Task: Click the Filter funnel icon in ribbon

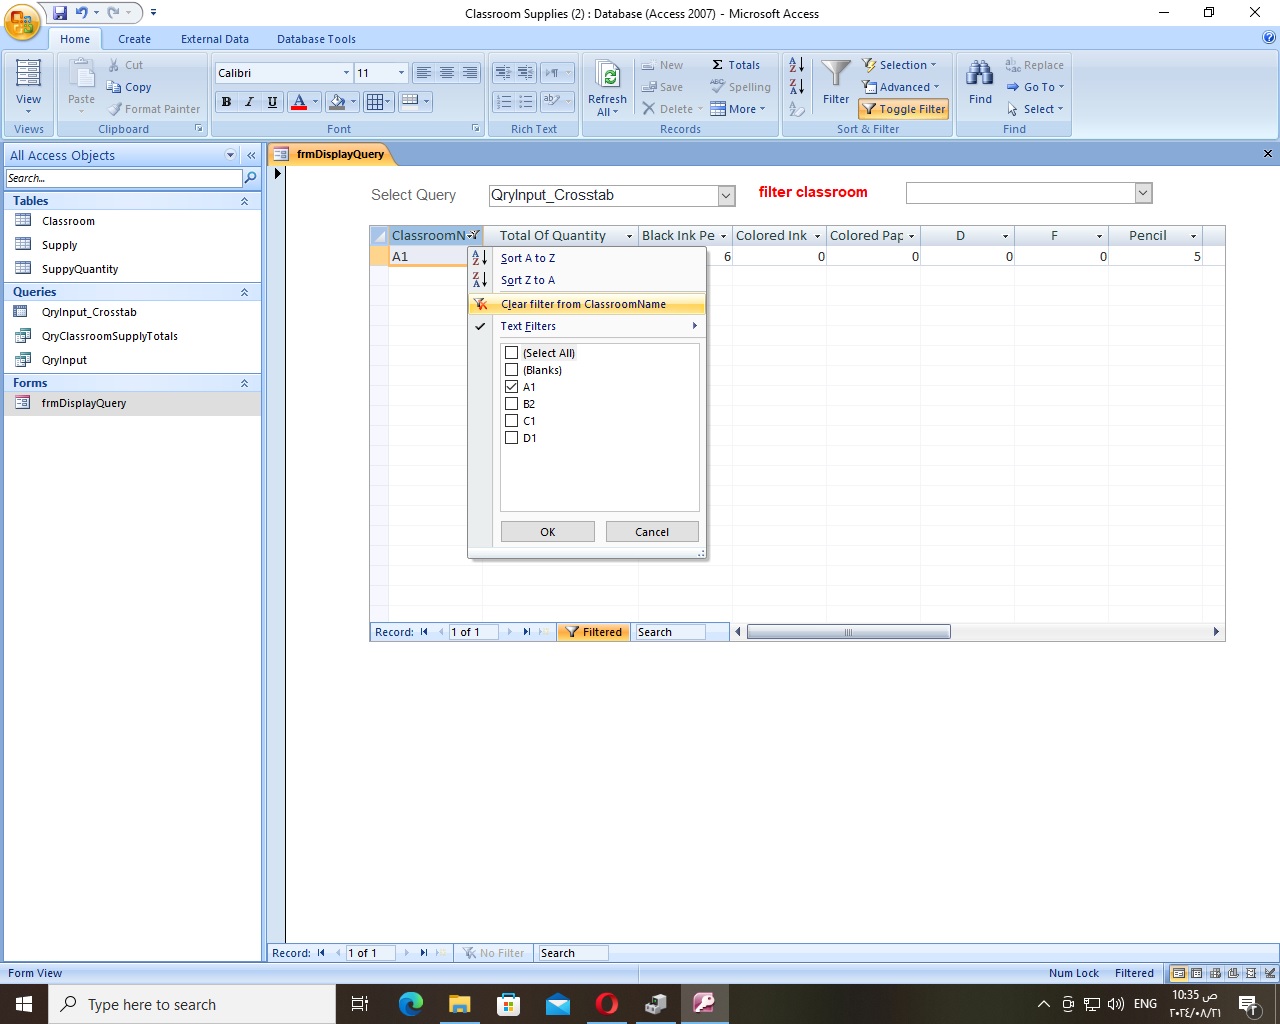Action: tap(836, 80)
